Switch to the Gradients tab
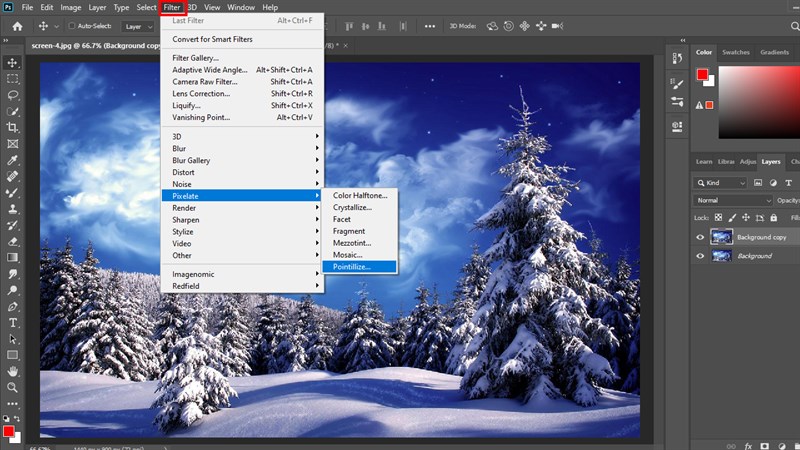Screen dimensions: 800x450 point(774,53)
